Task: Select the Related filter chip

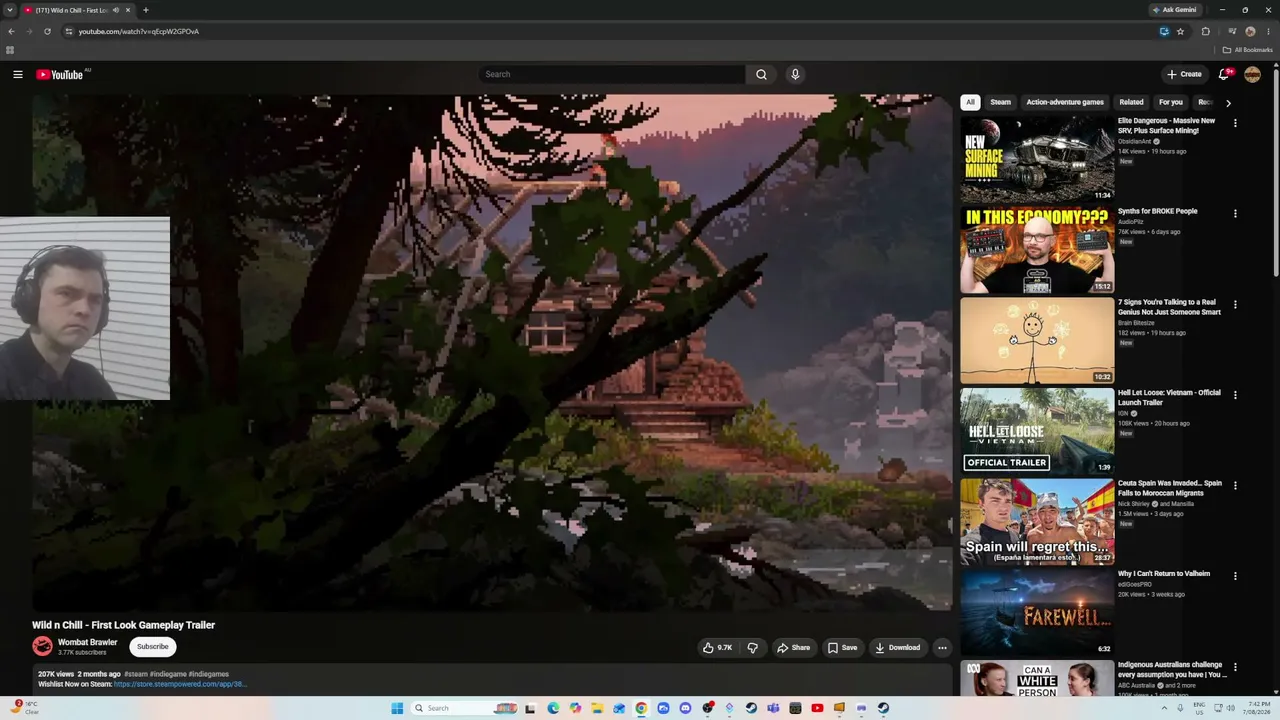Action: [x=1131, y=102]
